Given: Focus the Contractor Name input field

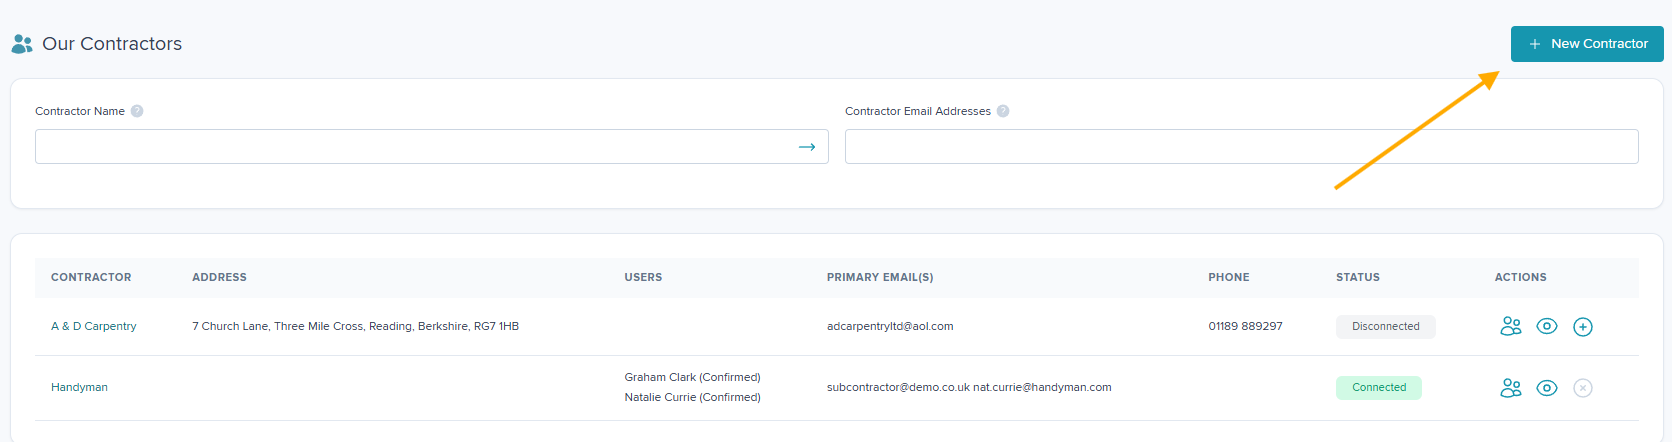Looking at the screenshot, I should [x=432, y=147].
